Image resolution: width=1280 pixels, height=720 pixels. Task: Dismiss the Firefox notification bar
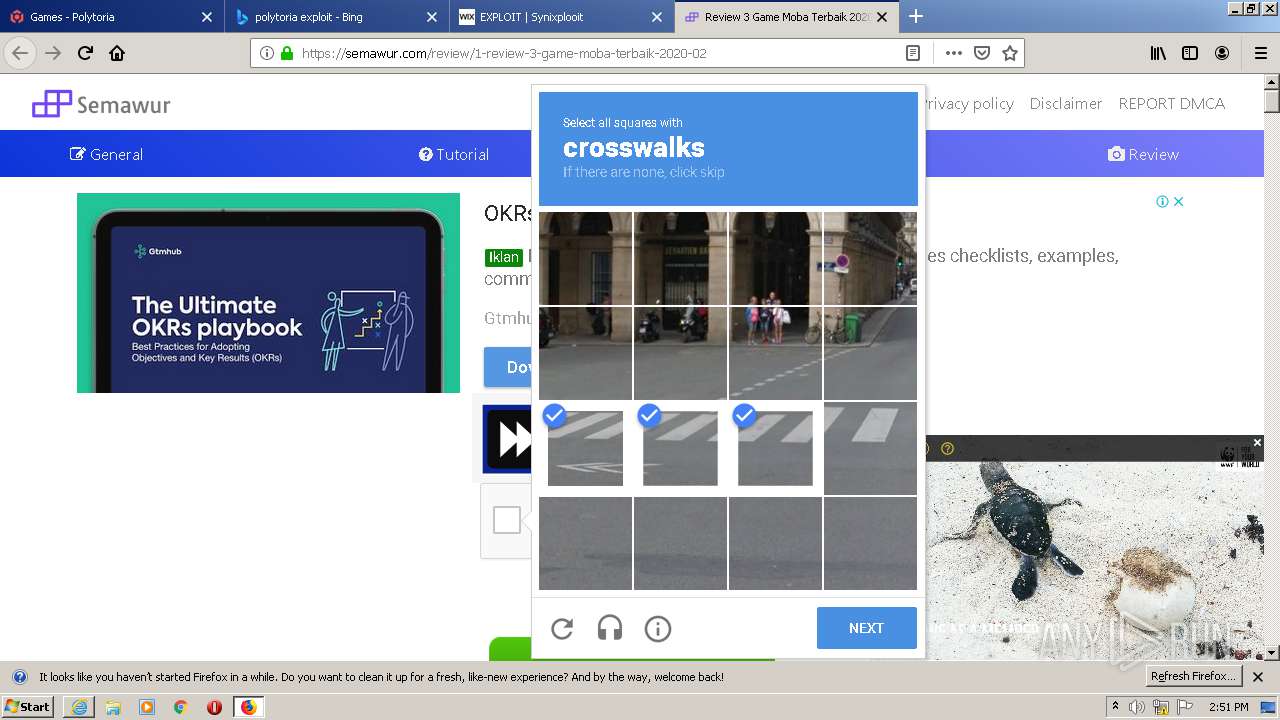[x=1258, y=677]
